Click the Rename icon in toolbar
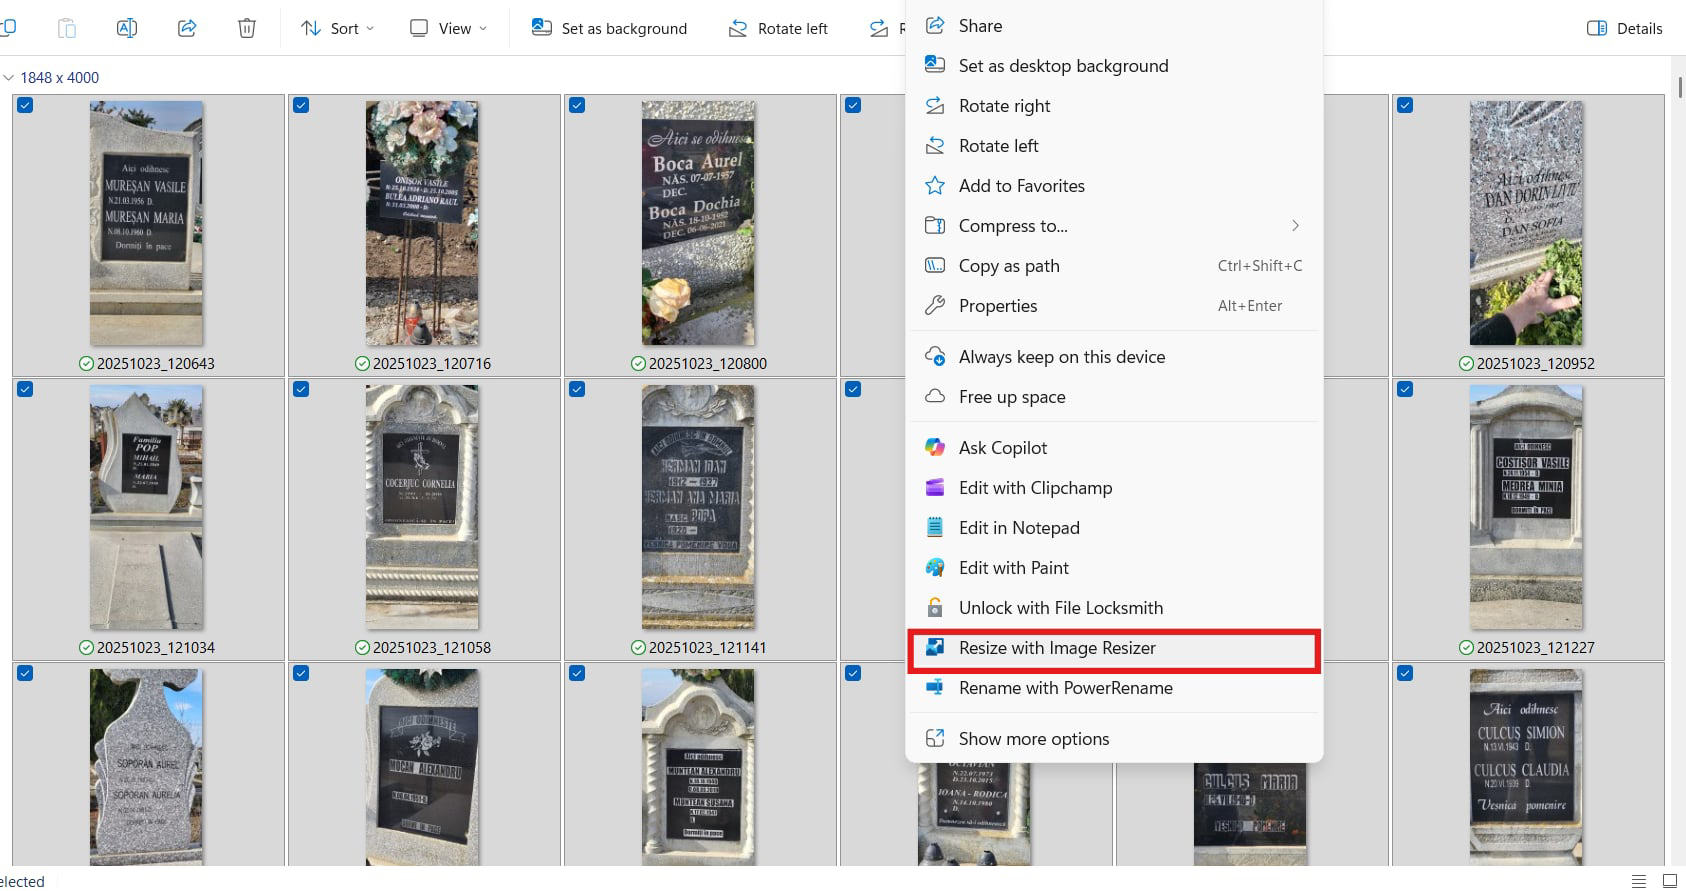 tap(127, 28)
